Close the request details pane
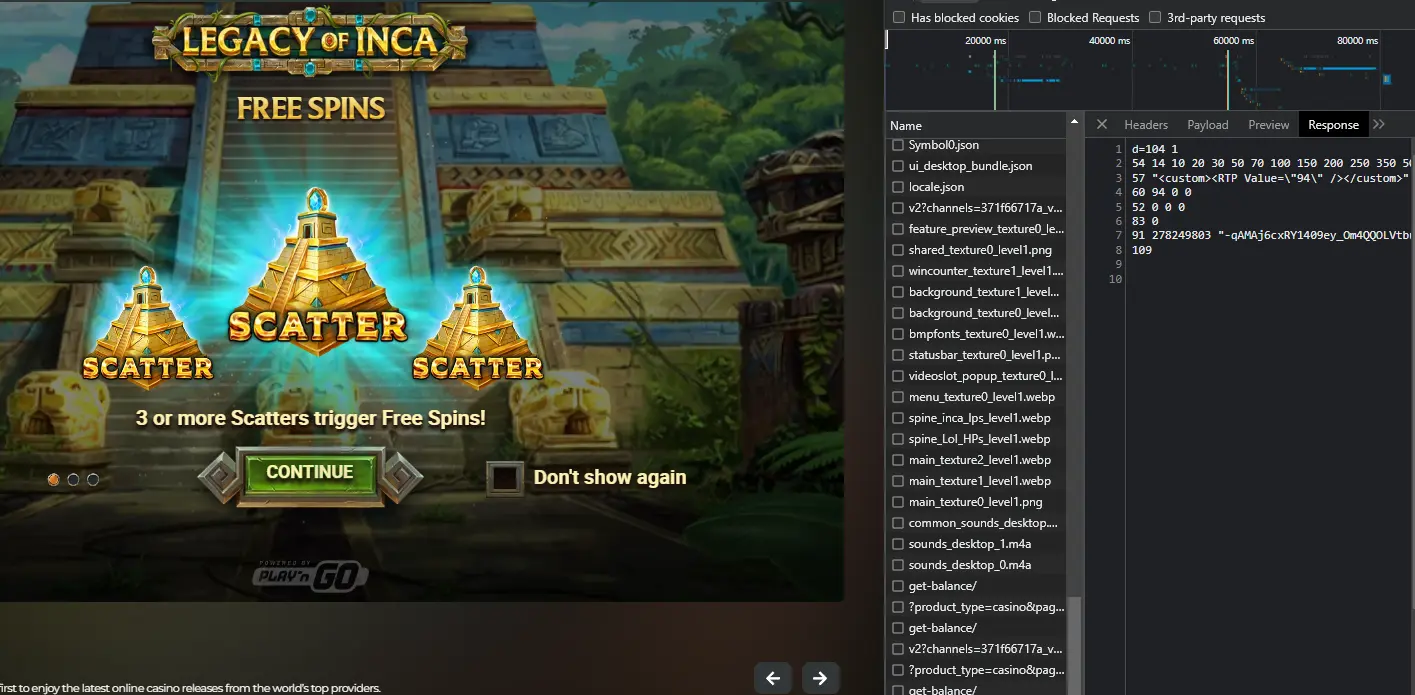 coord(1101,124)
